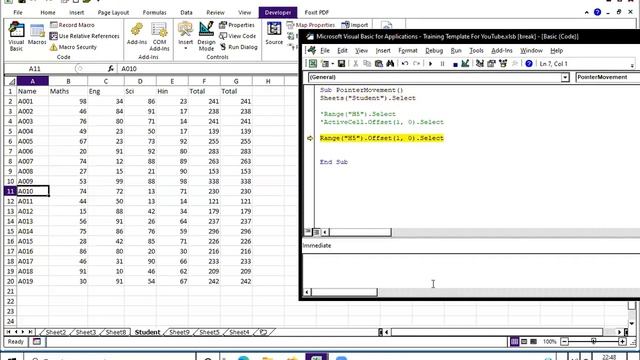Open COM Add-Ins dialog
The image size is (640, 360).
(x=159, y=37)
